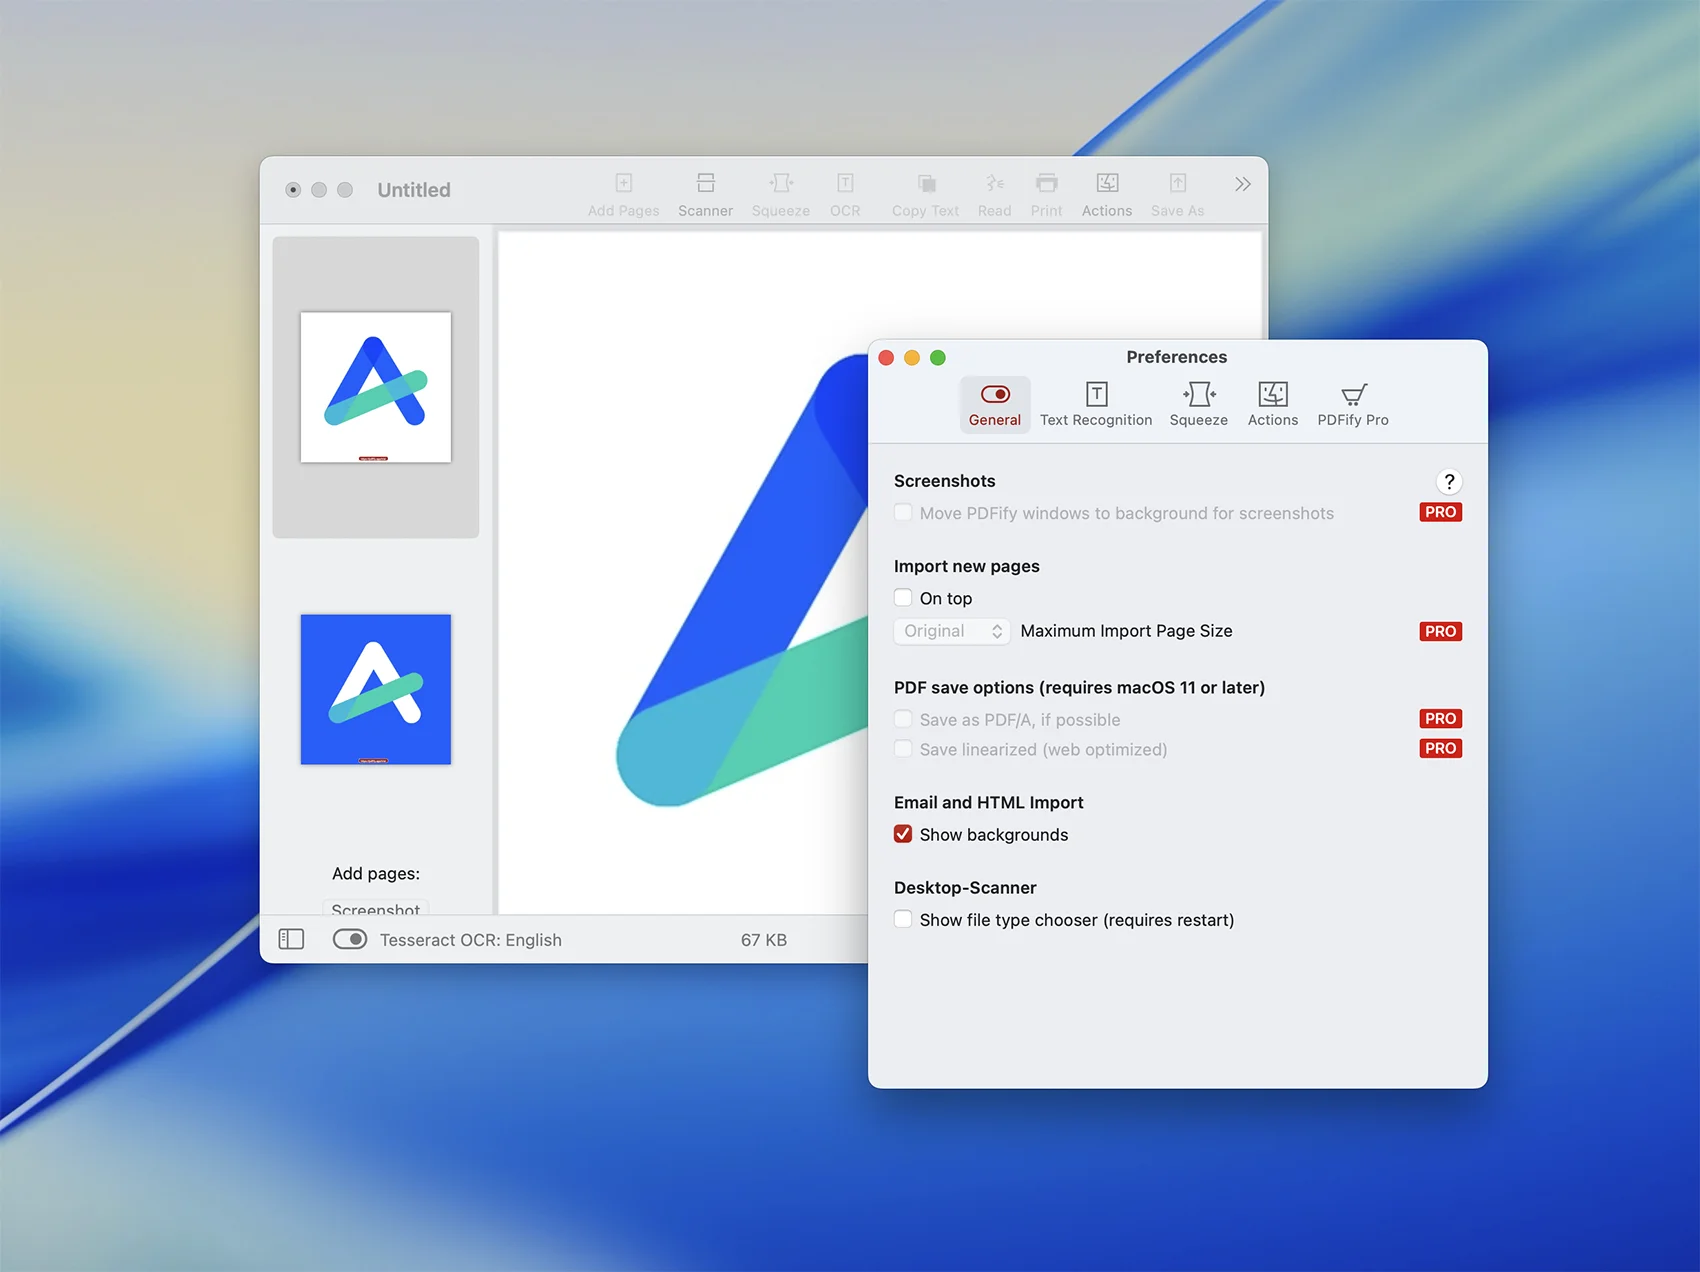Uncheck Show backgrounds checkbox
This screenshot has width=1700, height=1272.
pyautogui.click(x=903, y=834)
